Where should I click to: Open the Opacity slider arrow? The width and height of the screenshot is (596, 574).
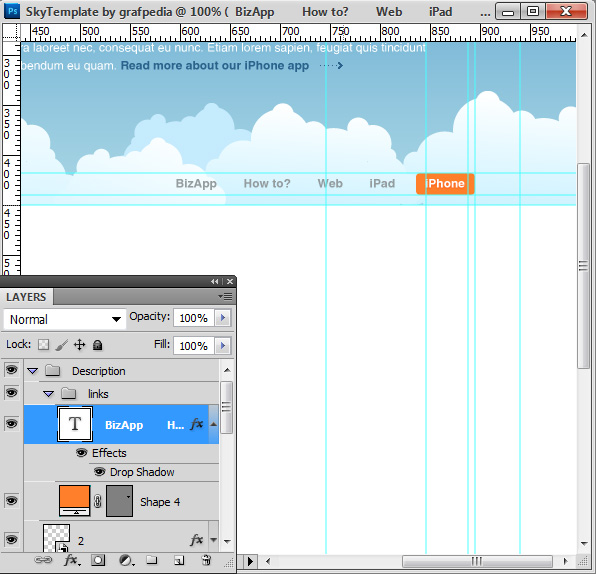tap(223, 317)
